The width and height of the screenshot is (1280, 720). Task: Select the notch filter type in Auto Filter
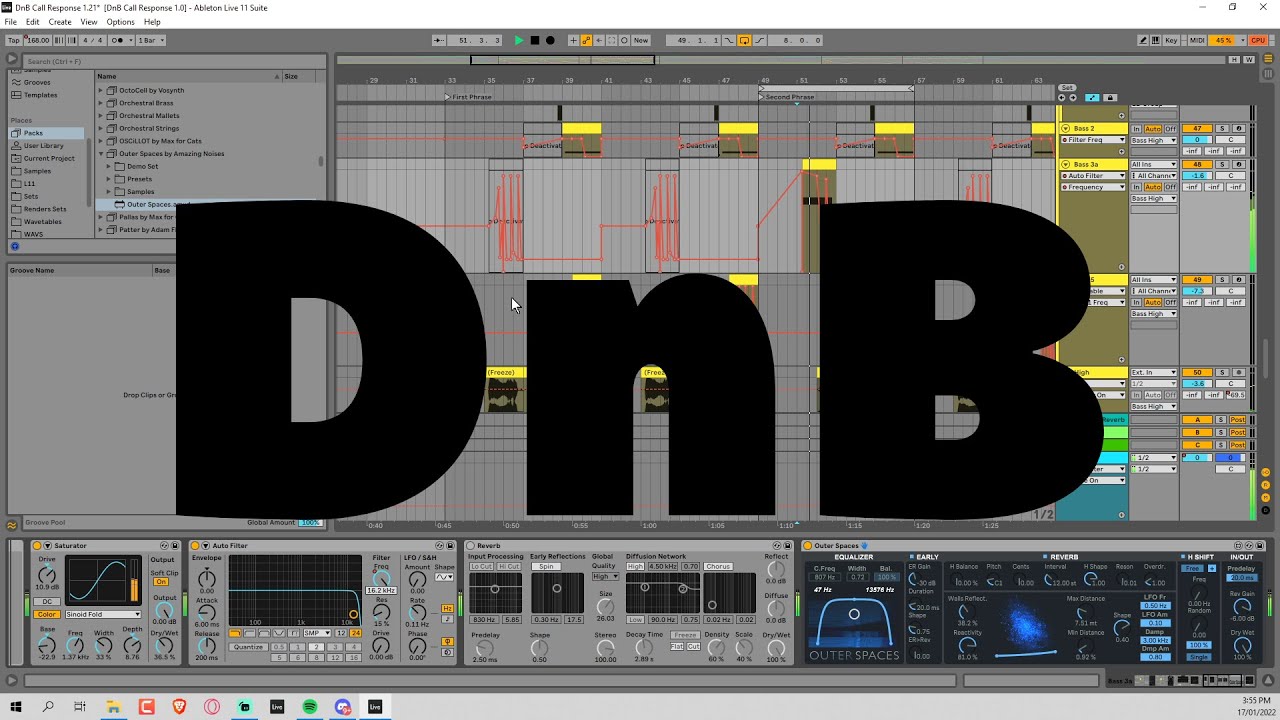click(x=279, y=633)
